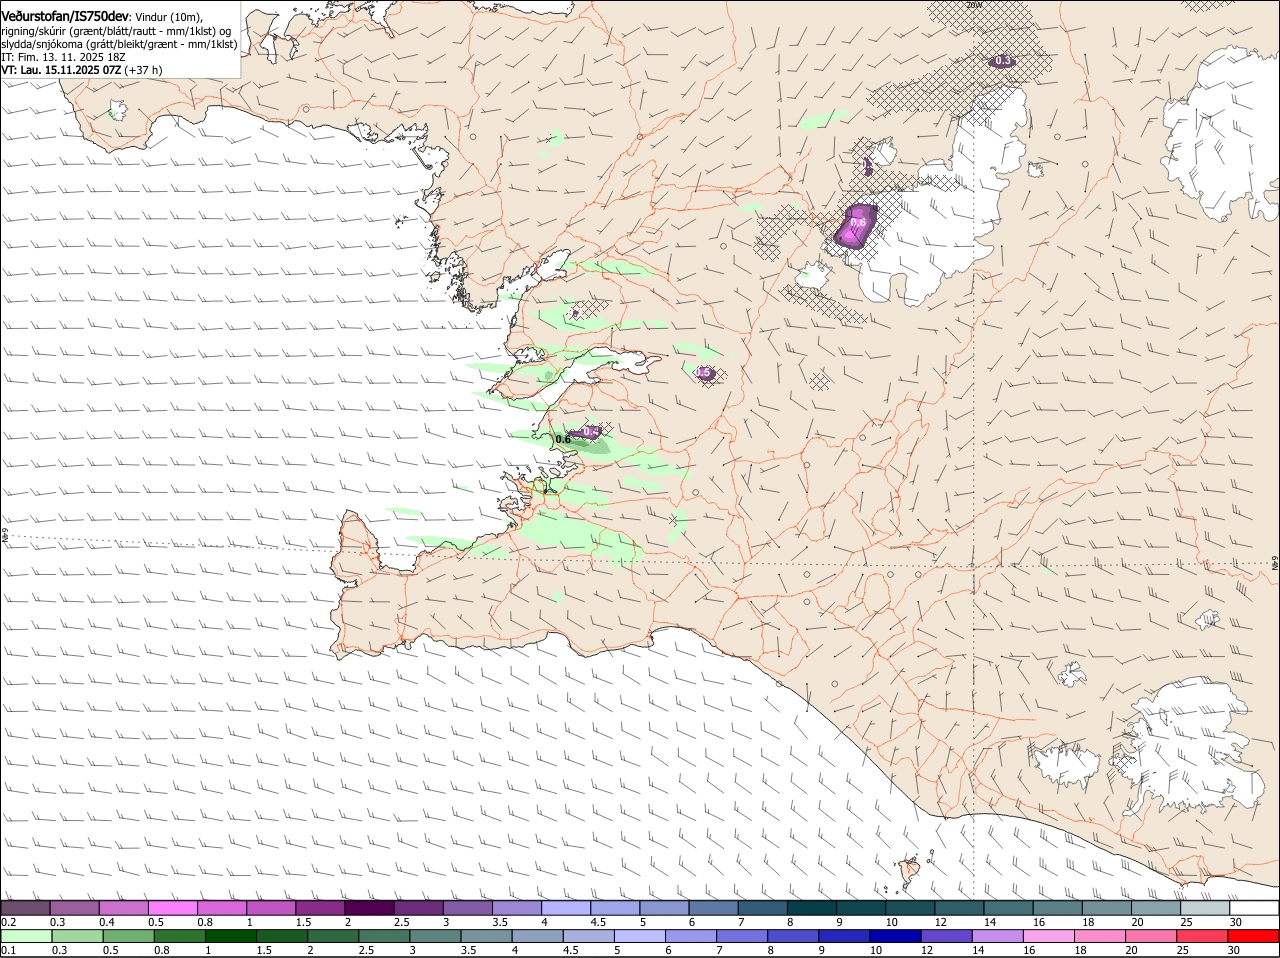This screenshot has height=958, width=1280.
Task: Click the 30 tick label on lower scale
Action: point(1234,950)
